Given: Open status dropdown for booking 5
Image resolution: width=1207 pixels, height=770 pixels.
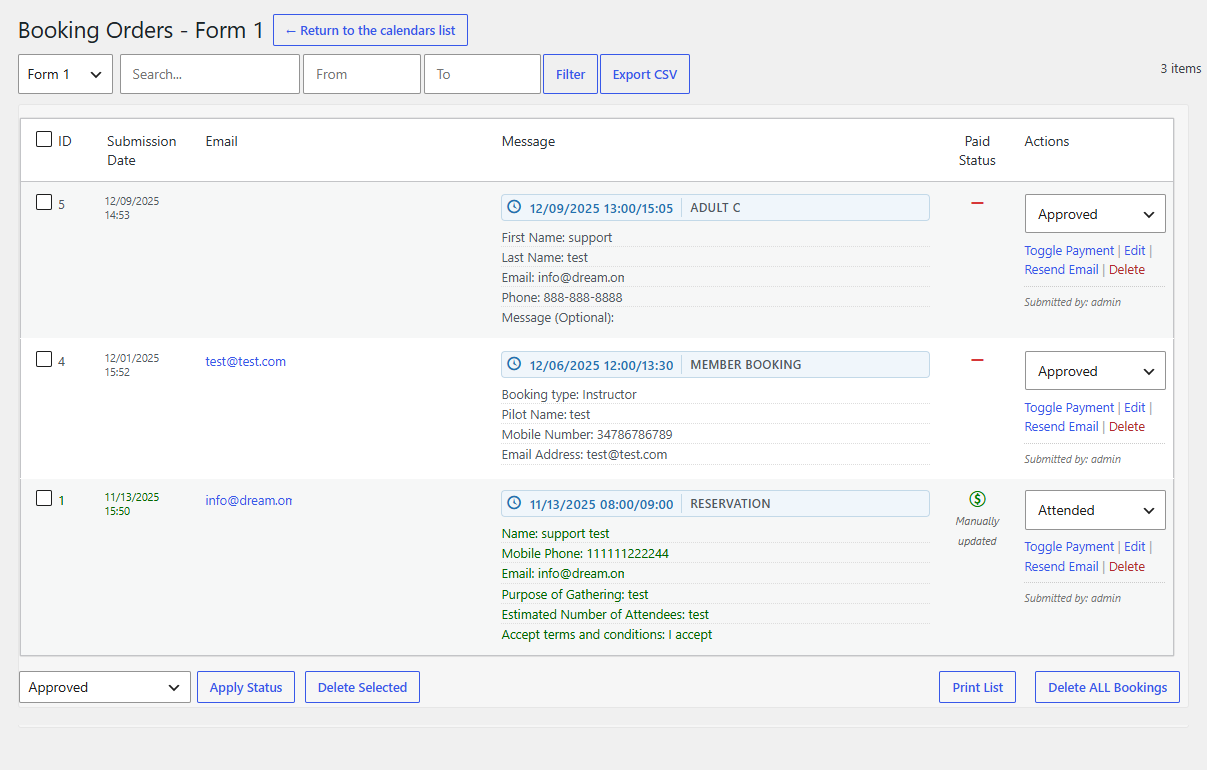Looking at the screenshot, I should (1094, 214).
